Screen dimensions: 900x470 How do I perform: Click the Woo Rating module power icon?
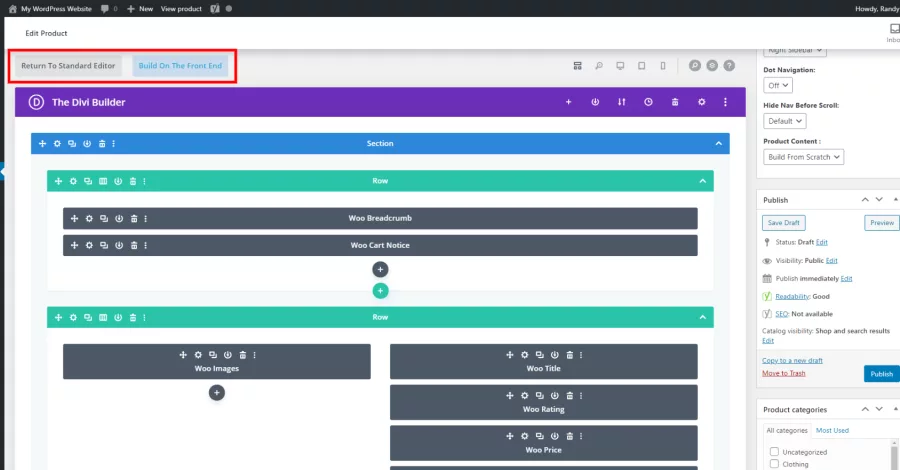(x=554, y=395)
